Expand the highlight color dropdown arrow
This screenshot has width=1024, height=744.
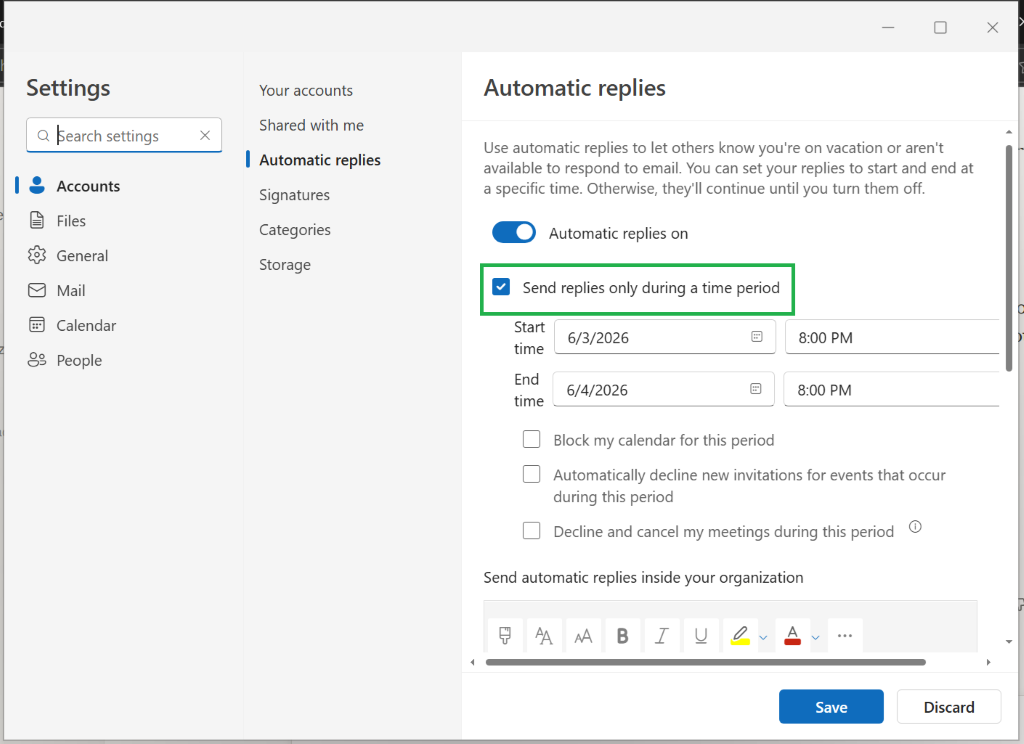(x=763, y=638)
